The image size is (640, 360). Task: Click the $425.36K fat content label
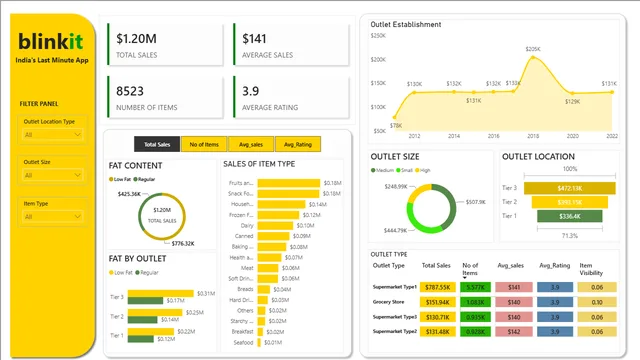point(129,194)
